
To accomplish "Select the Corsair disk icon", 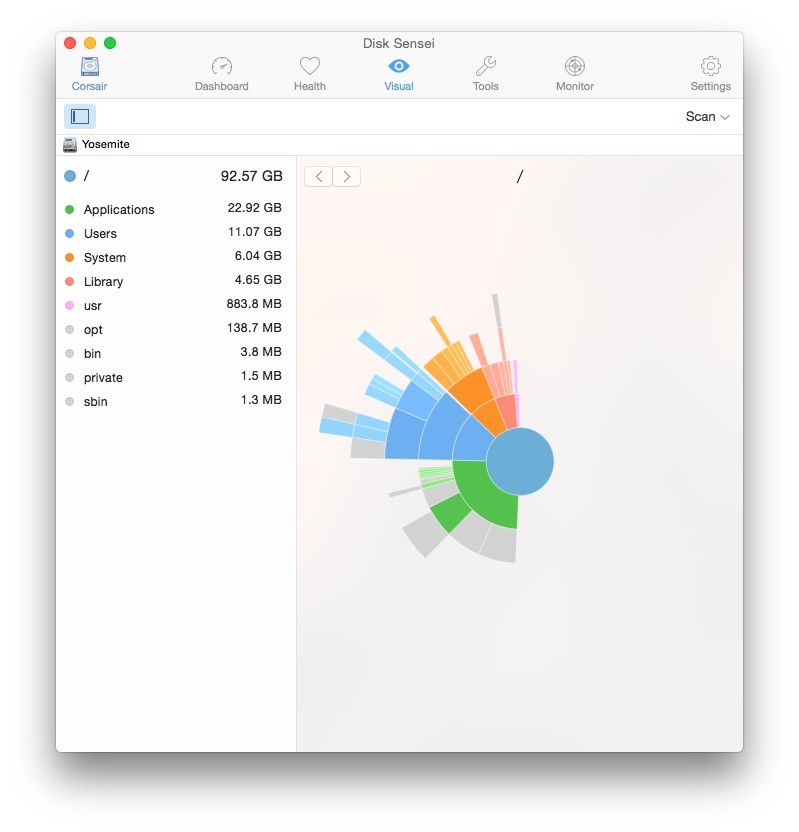I will click(x=90, y=67).
